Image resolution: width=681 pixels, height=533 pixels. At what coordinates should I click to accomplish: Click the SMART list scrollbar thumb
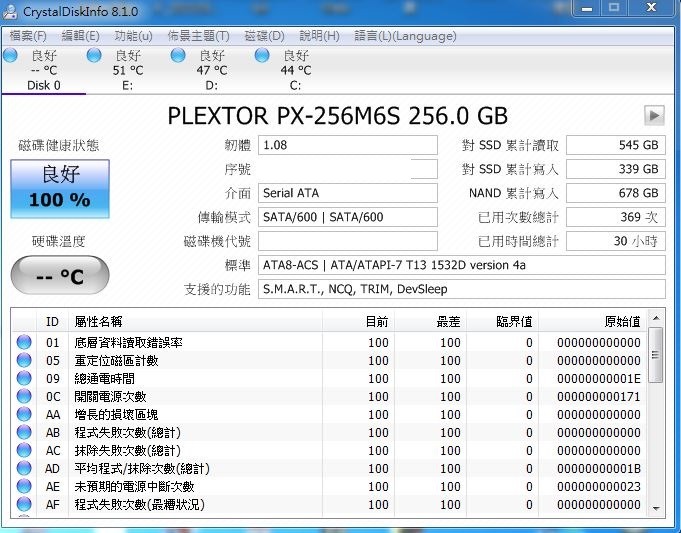pyautogui.click(x=656, y=355)
